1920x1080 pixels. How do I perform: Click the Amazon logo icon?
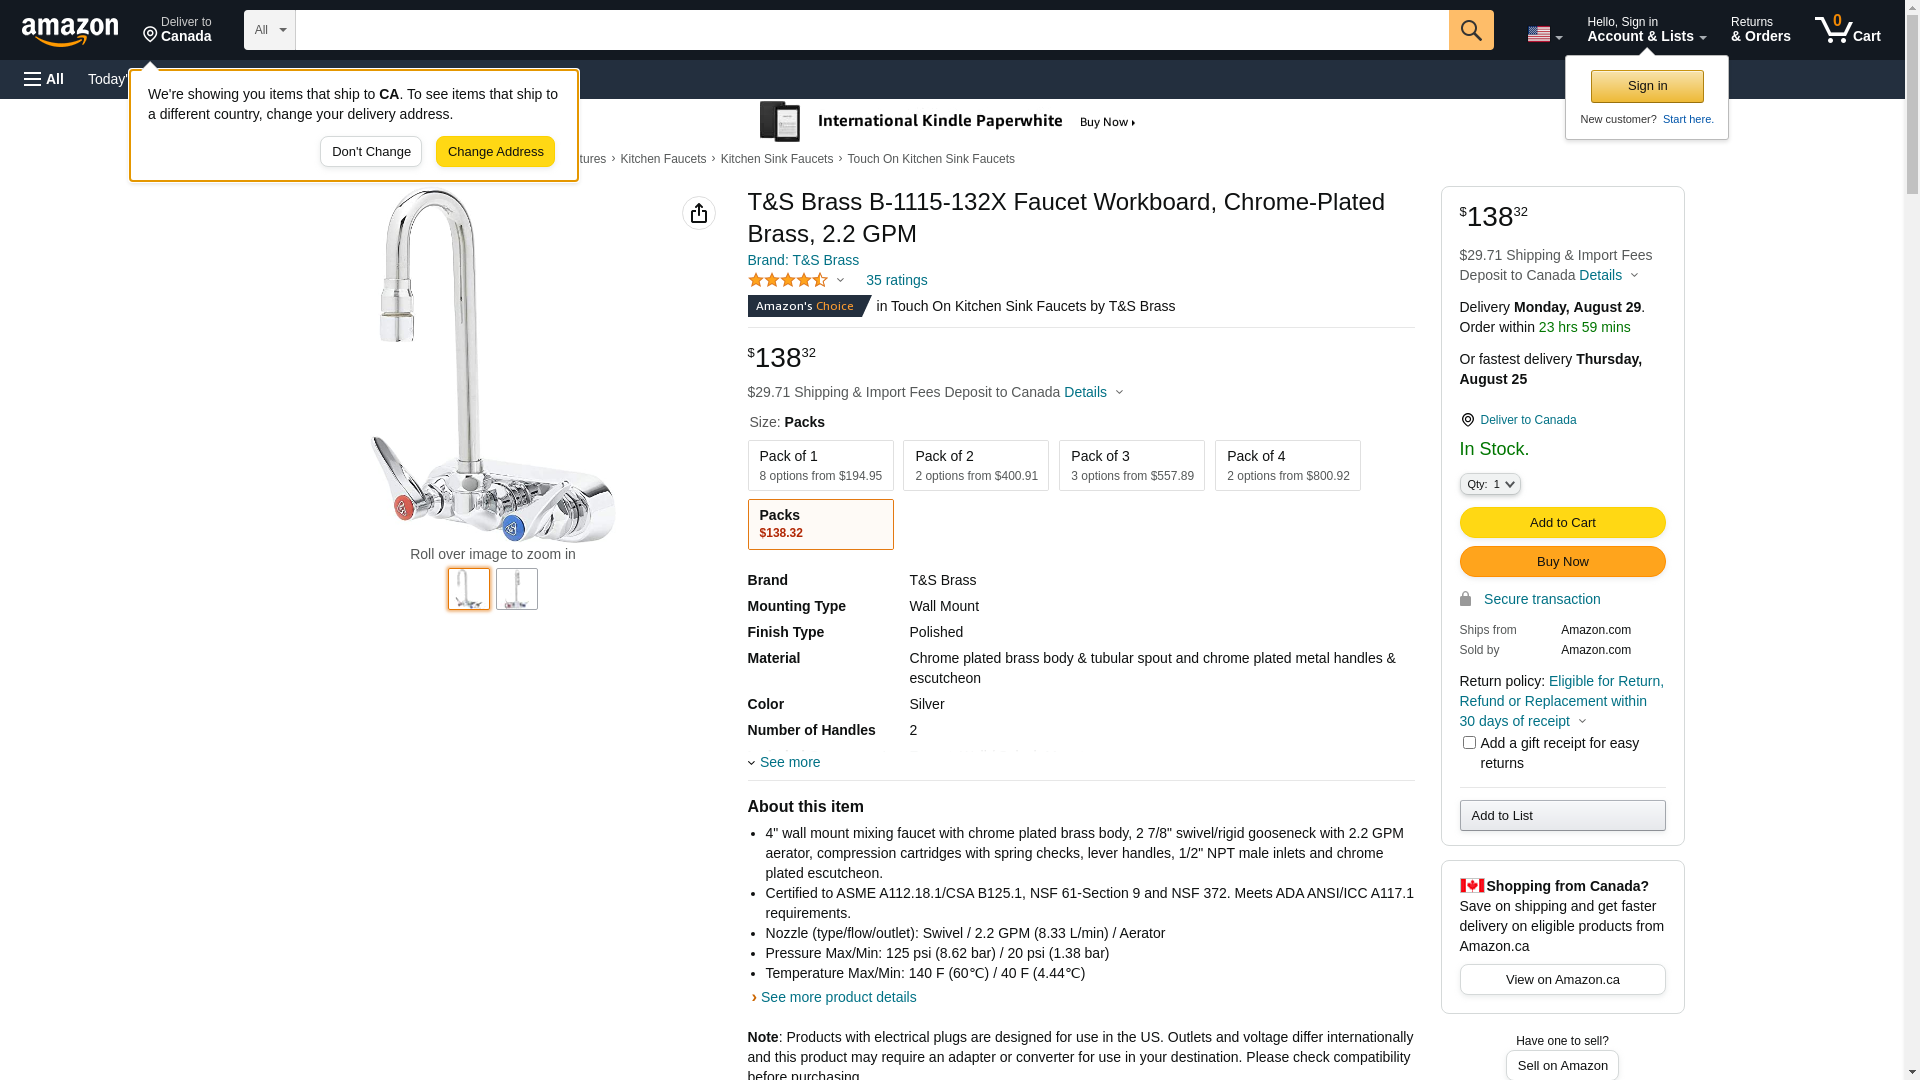pos(70,32)
